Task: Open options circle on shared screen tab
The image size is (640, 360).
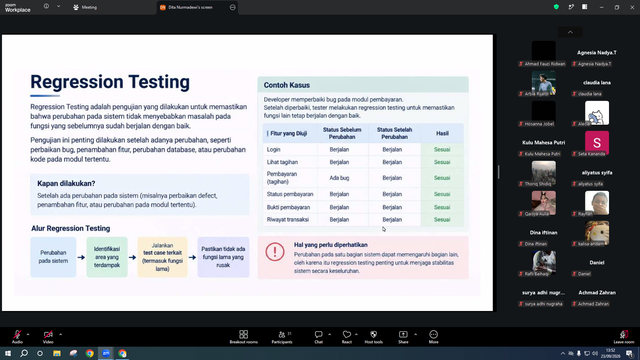Action: coord(233,7)
